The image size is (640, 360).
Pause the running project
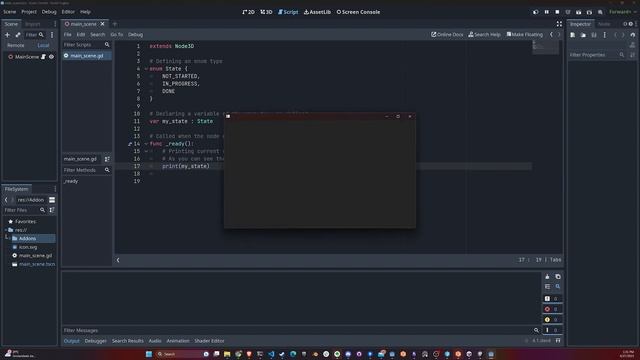547,12
